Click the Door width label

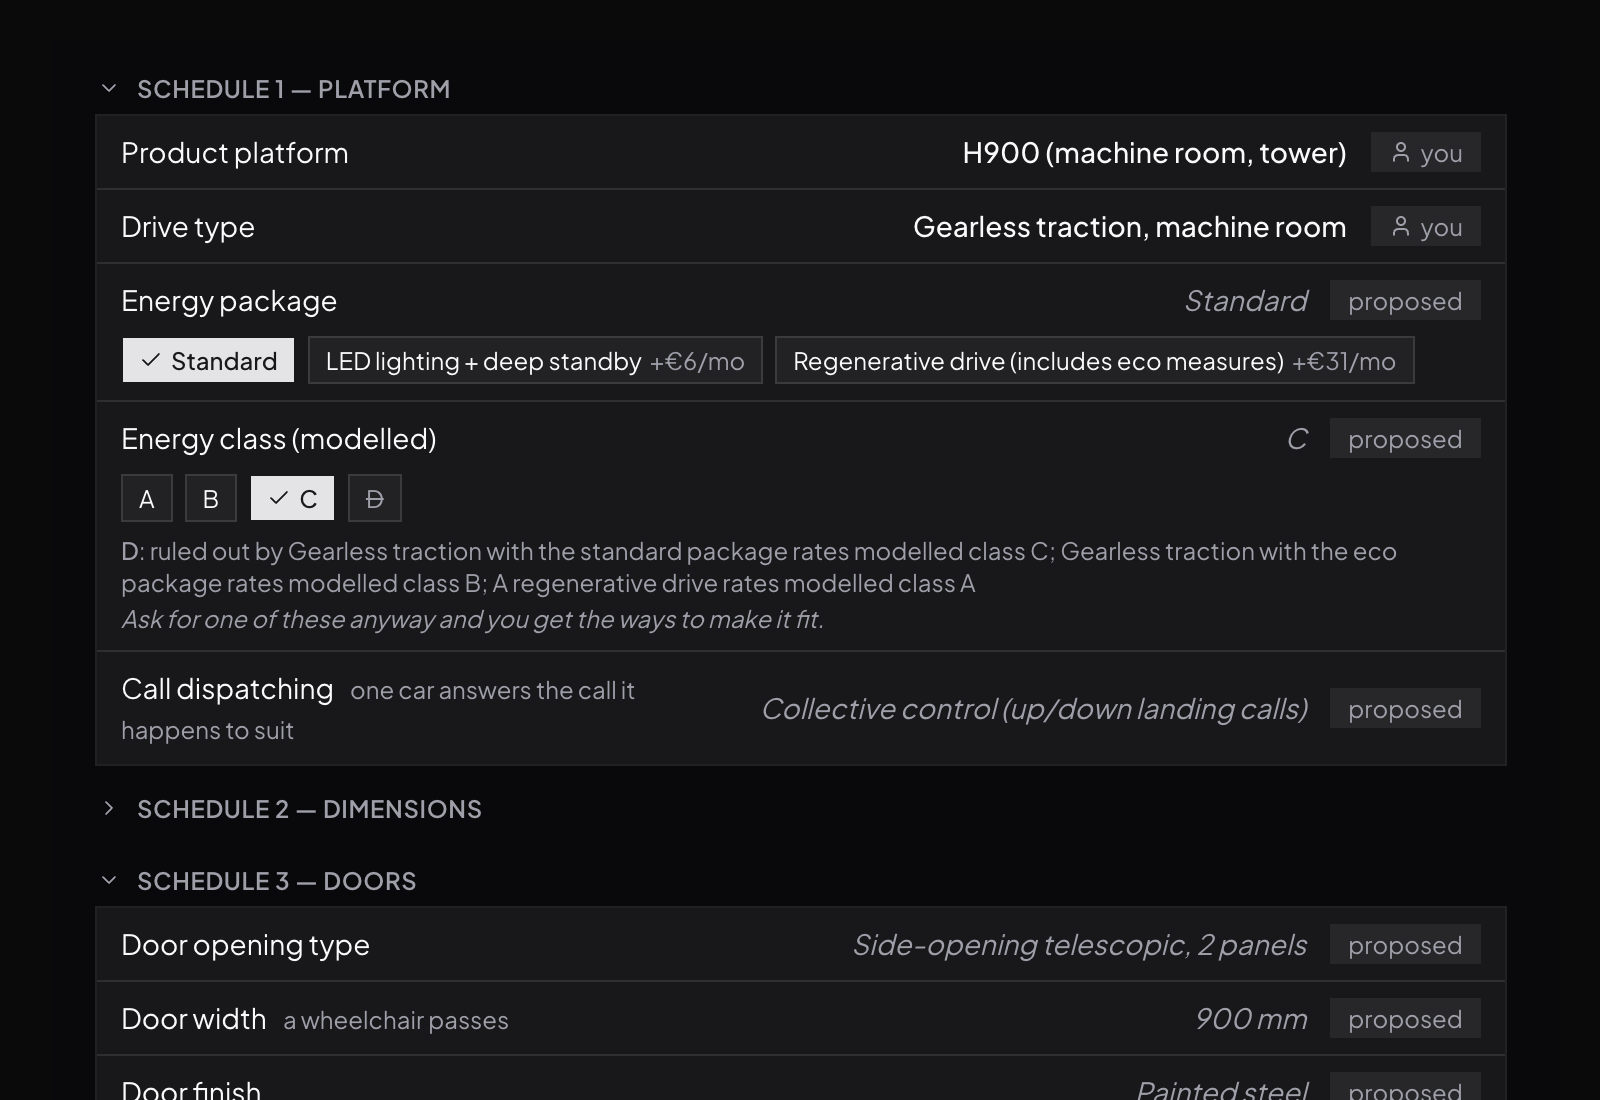pos(194,1019)
